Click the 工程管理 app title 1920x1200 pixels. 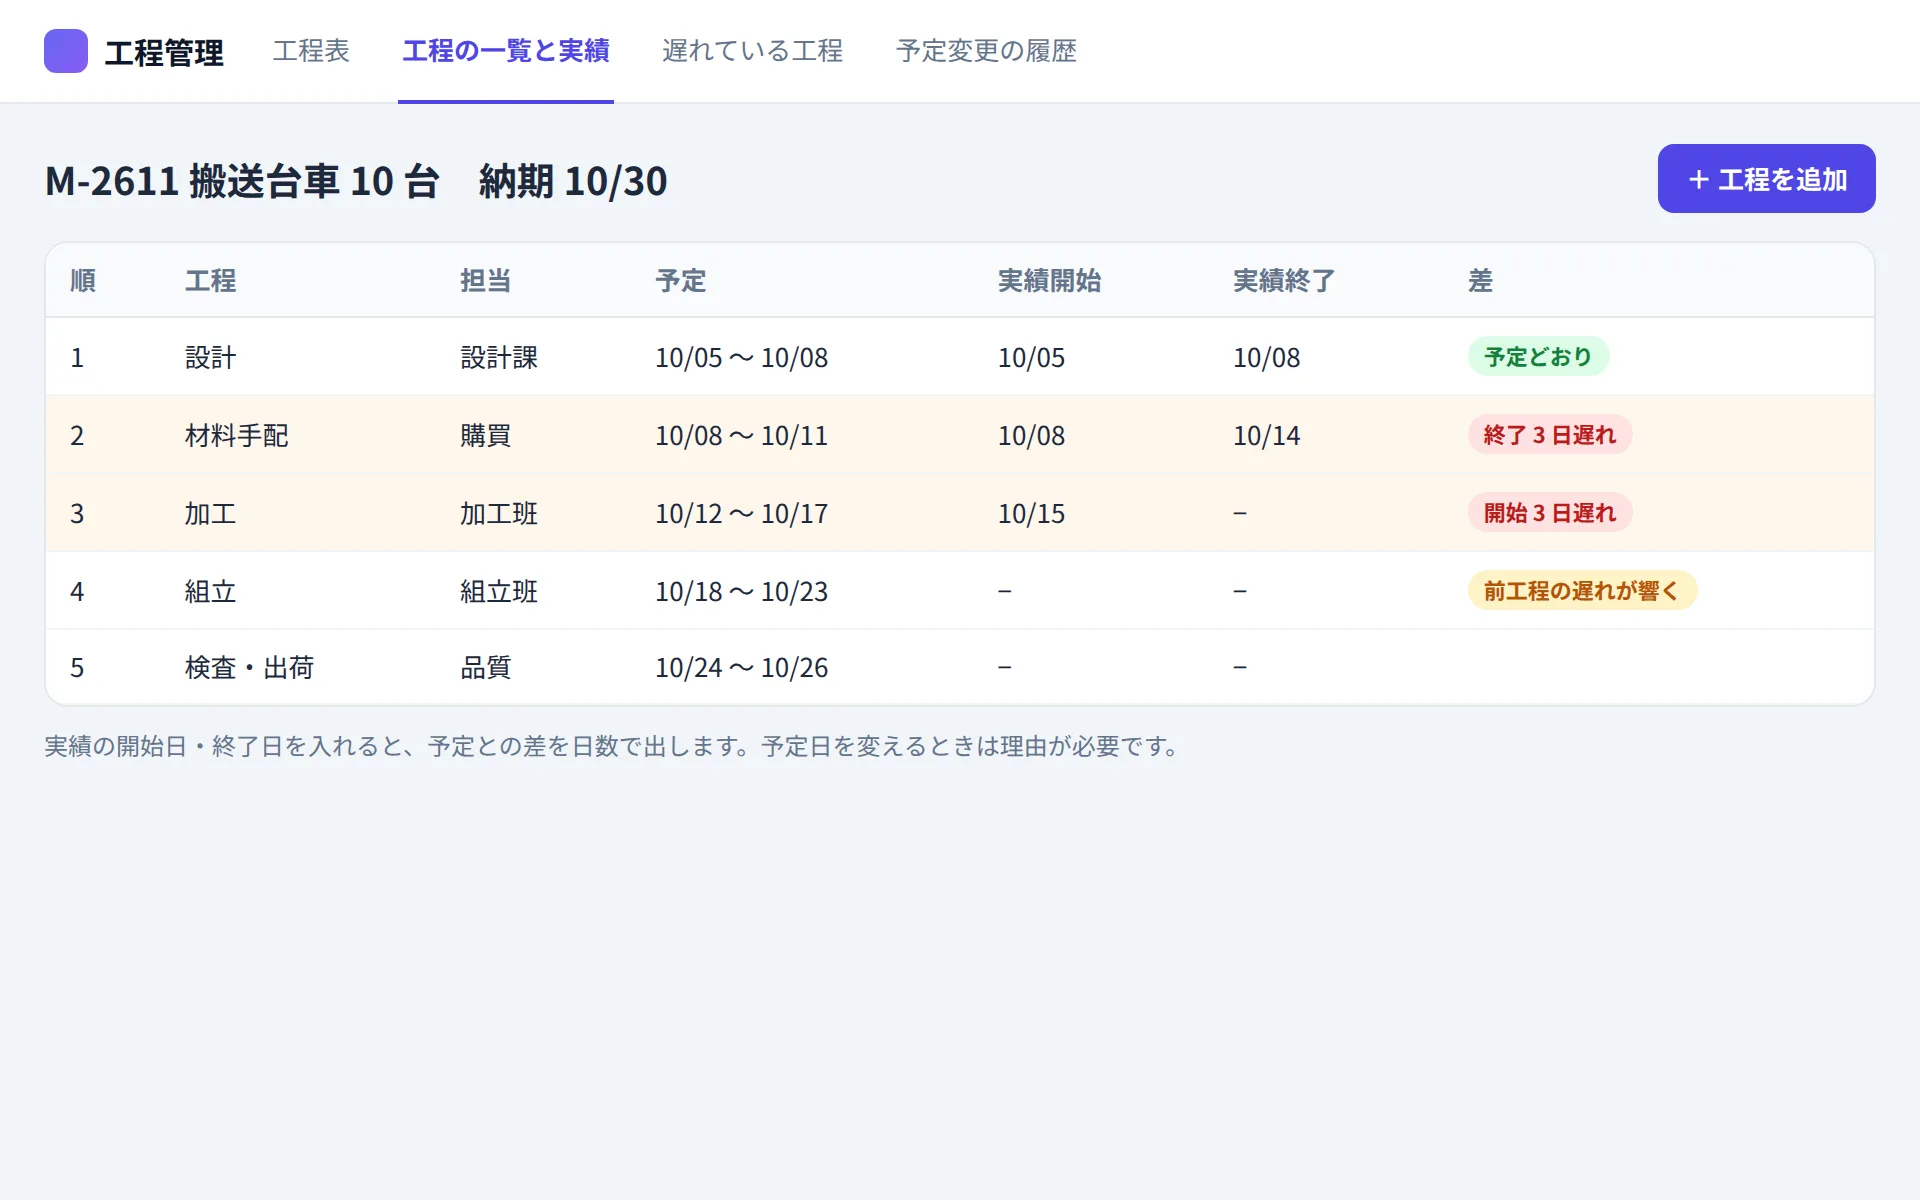click(x=164, y=52)
